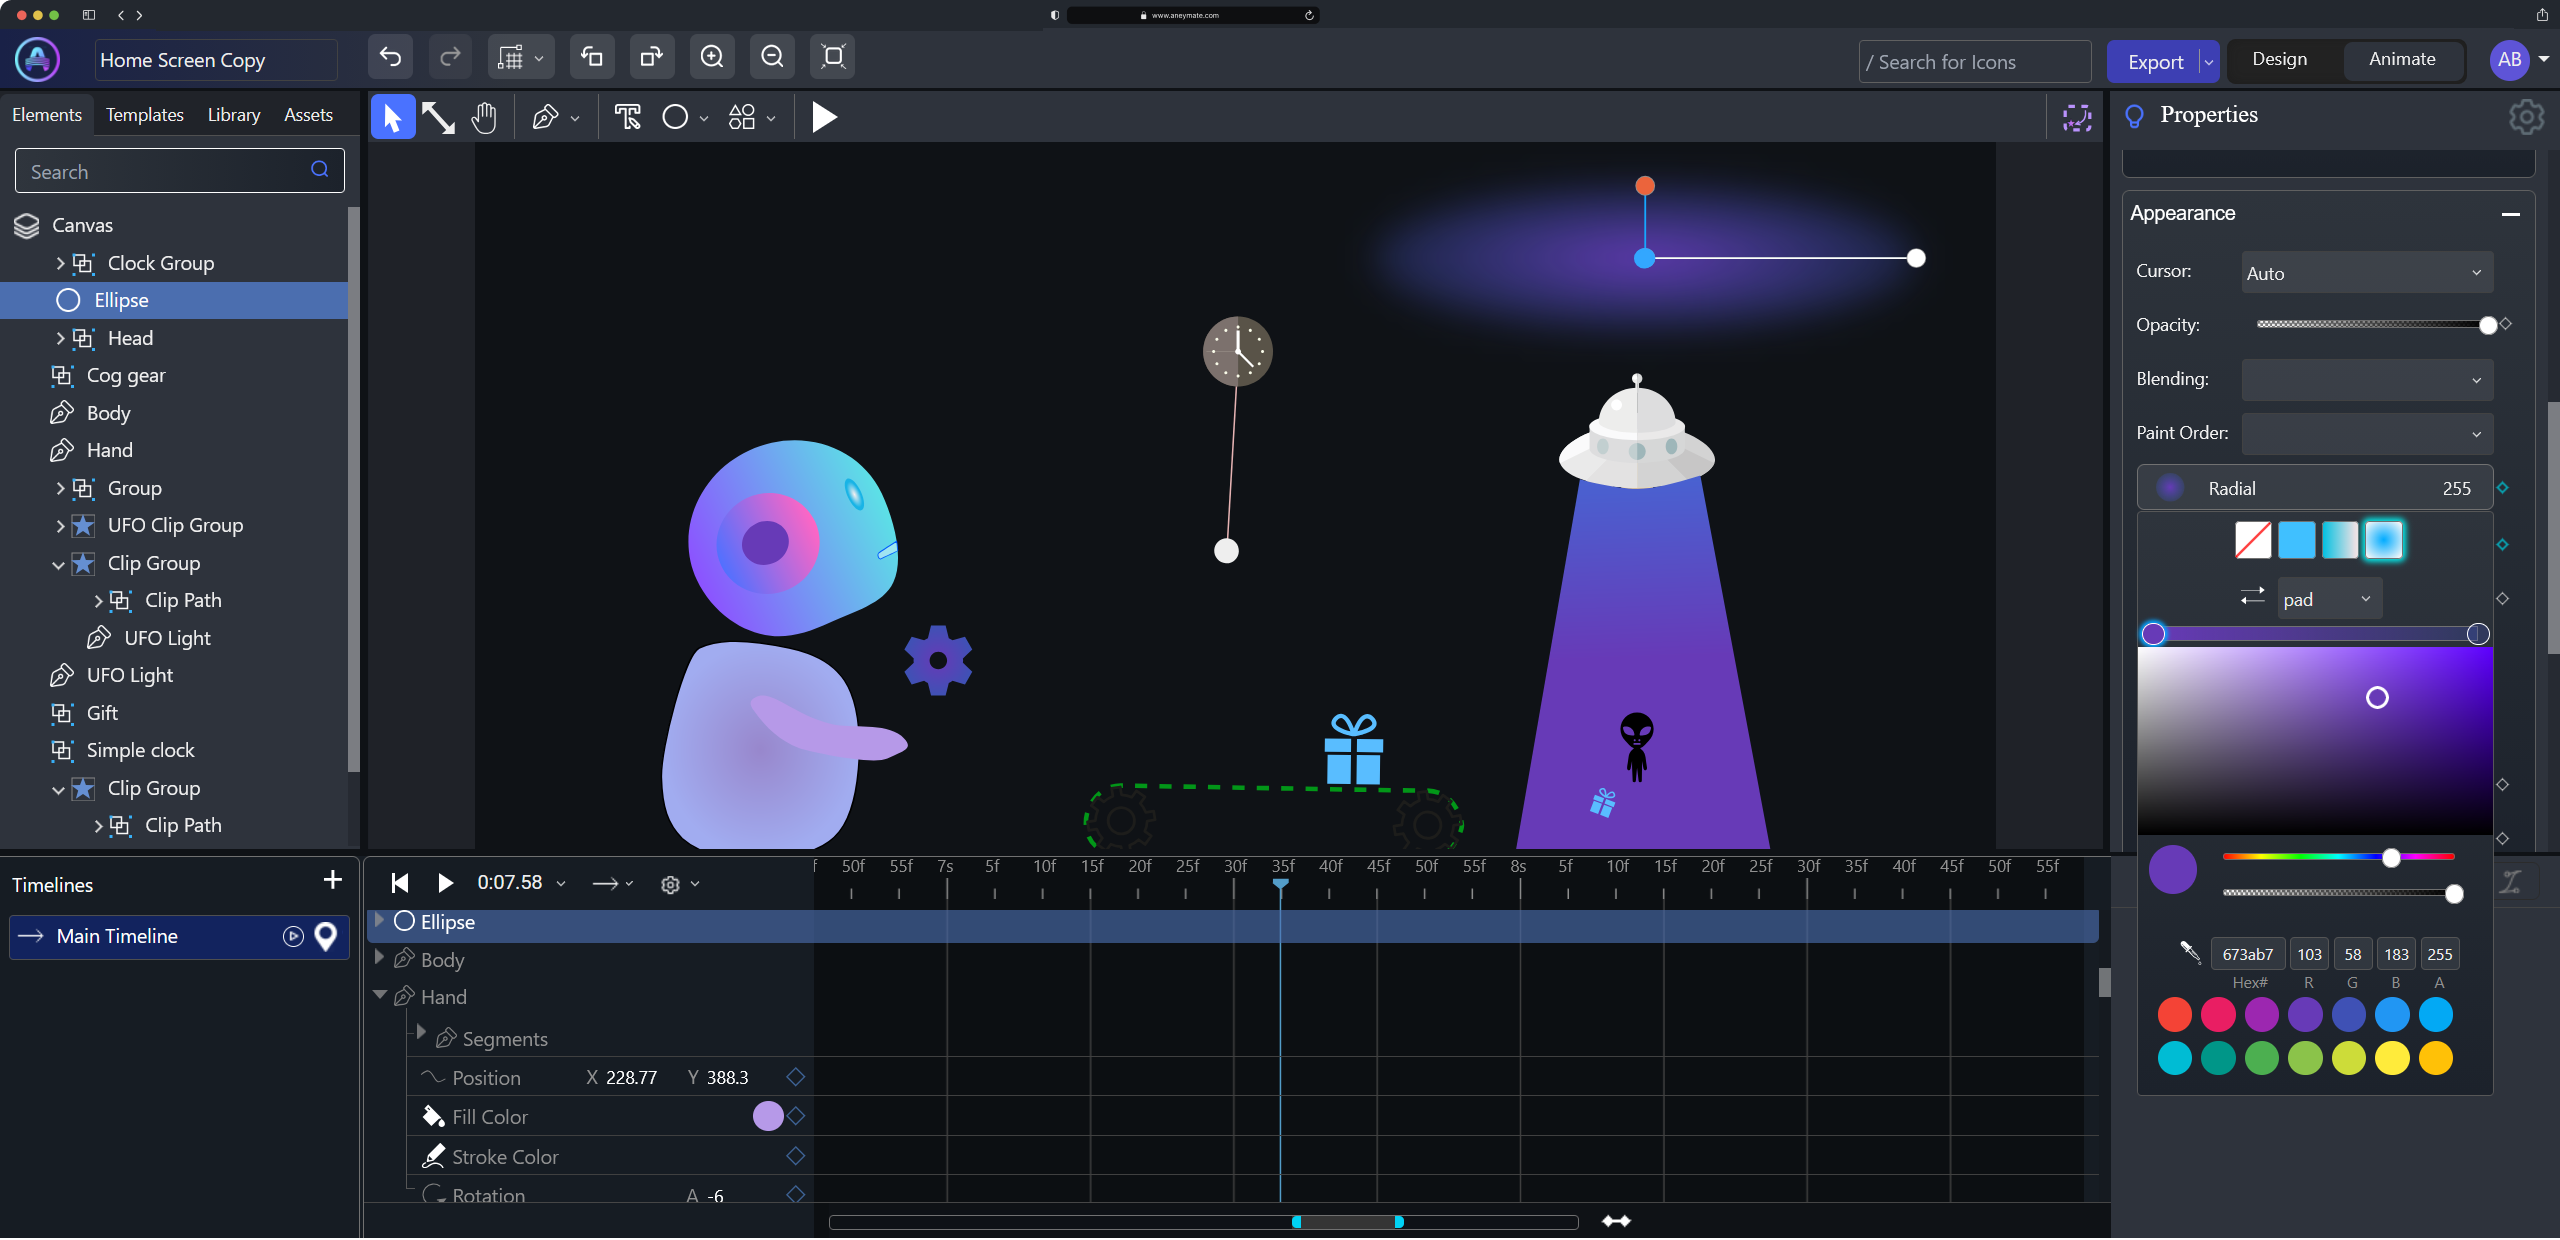2560x1240 pixels.
Task: Click the Search for Icons field
Action: tap(1975, 61)
